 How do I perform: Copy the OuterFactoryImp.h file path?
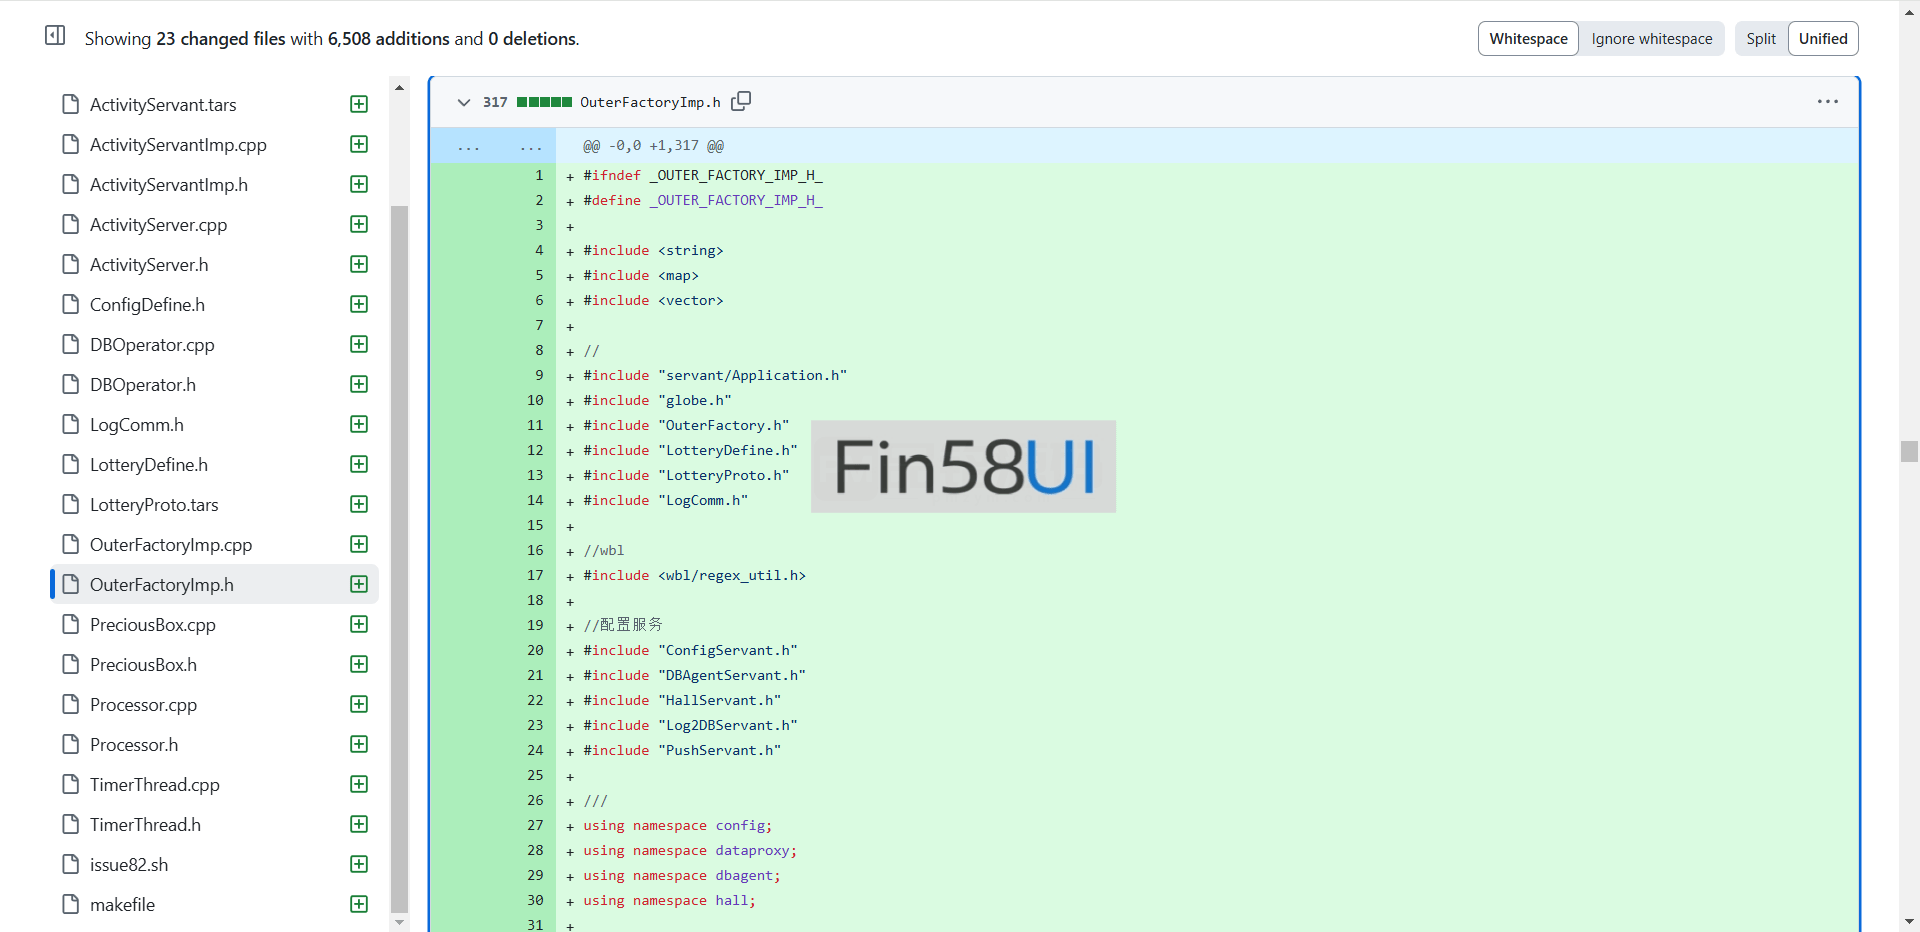point(741,101)
